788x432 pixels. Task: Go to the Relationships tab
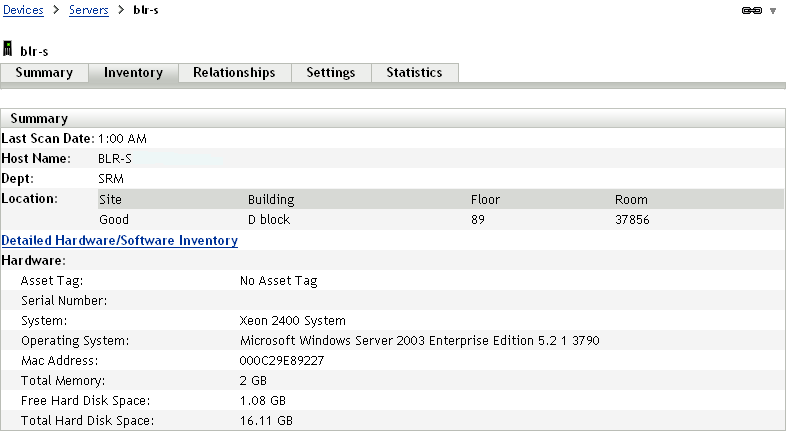(234, 73)
